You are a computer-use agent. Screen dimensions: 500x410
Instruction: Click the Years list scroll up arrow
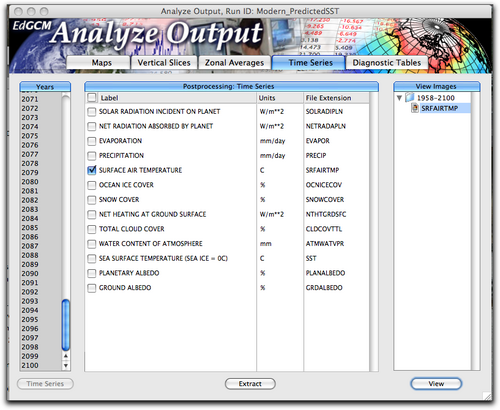[x=66, y=356]
